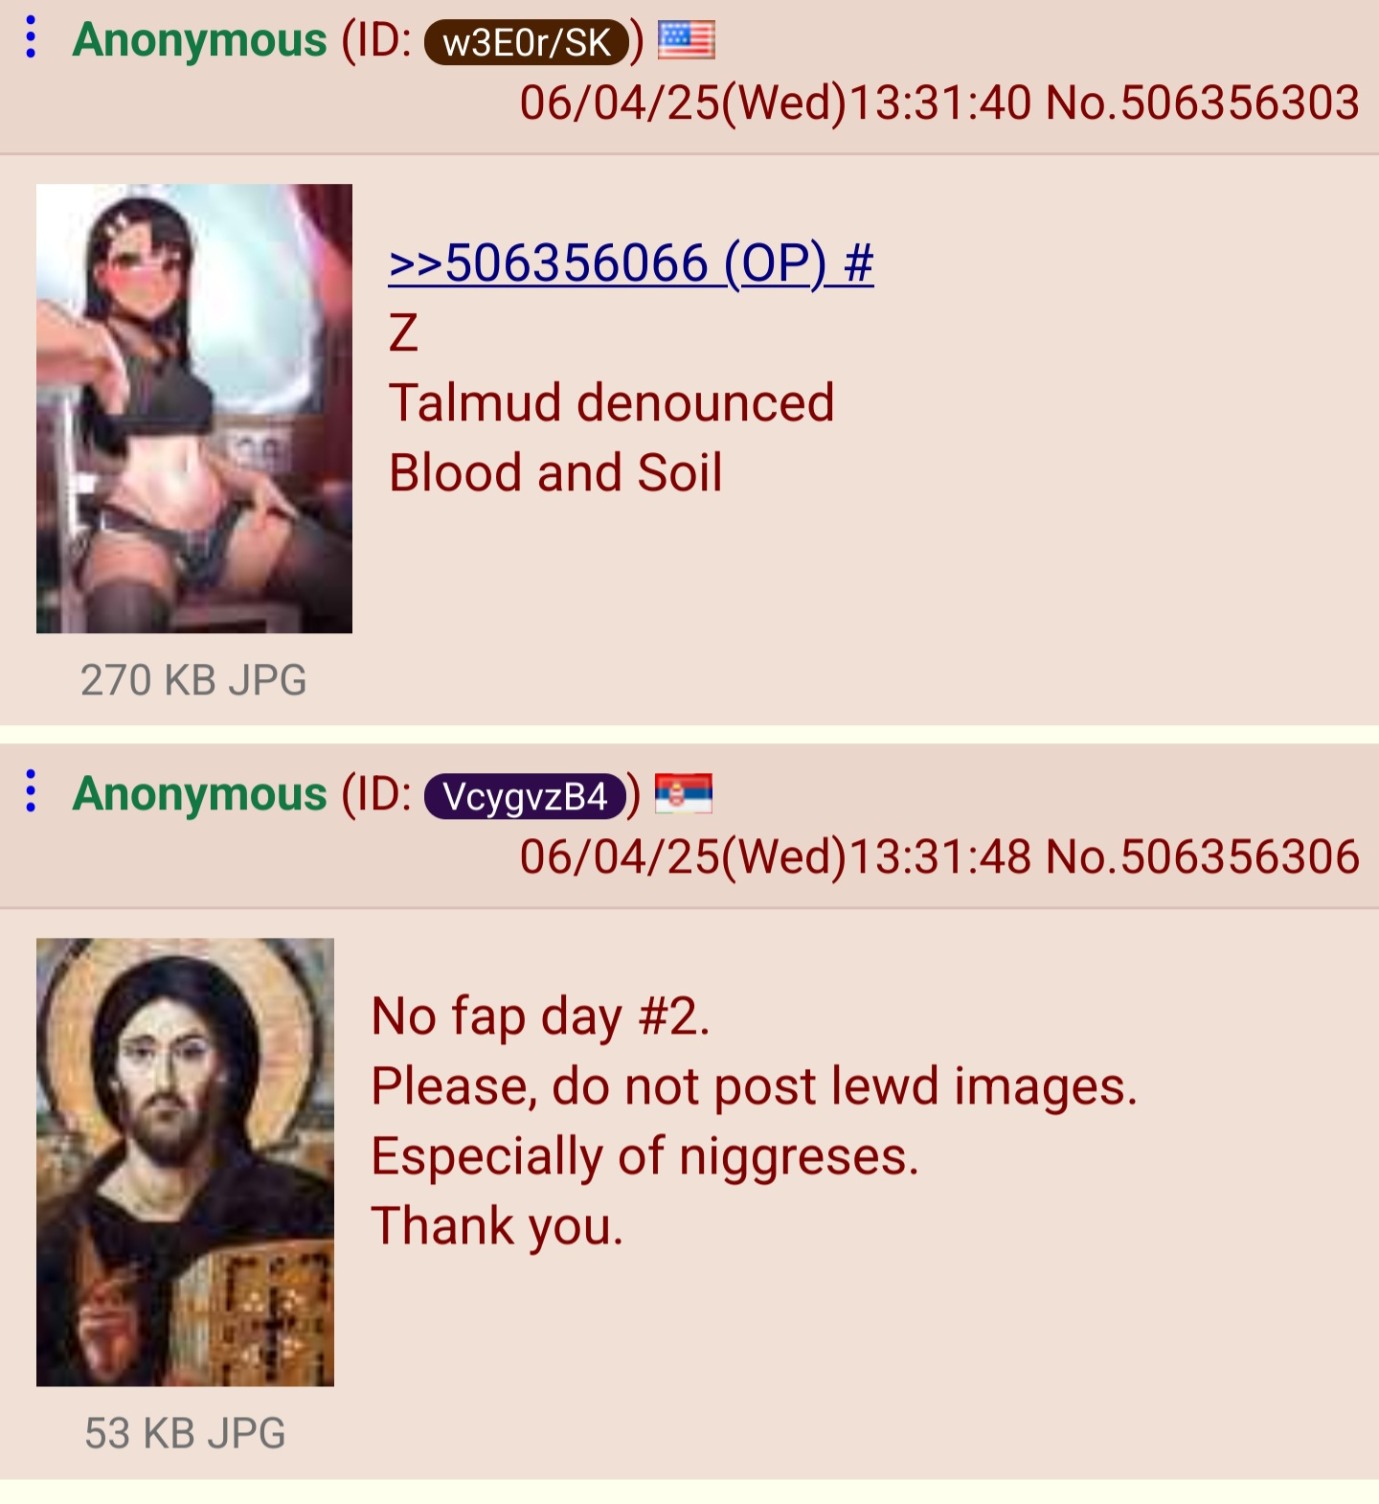The image size is (1379, 1504).
Task: Open the three-dot menu for post 506356303
Action: [x=31, y=38]
